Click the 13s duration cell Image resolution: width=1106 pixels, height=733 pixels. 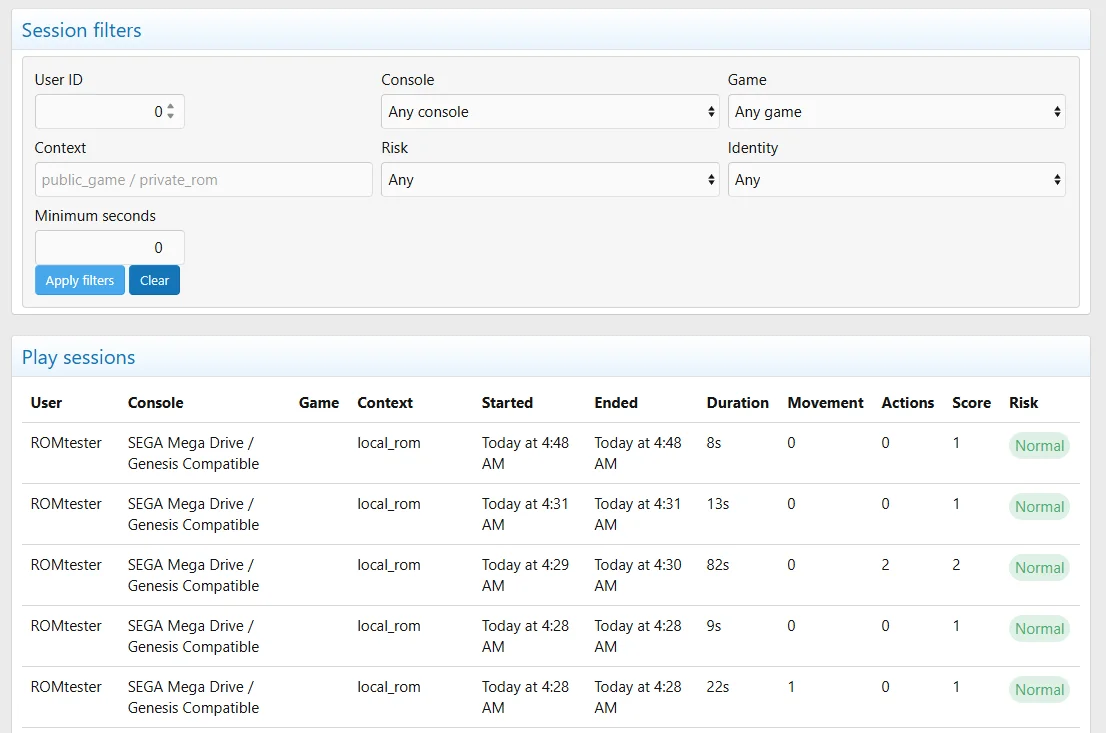tap(718, 504)
